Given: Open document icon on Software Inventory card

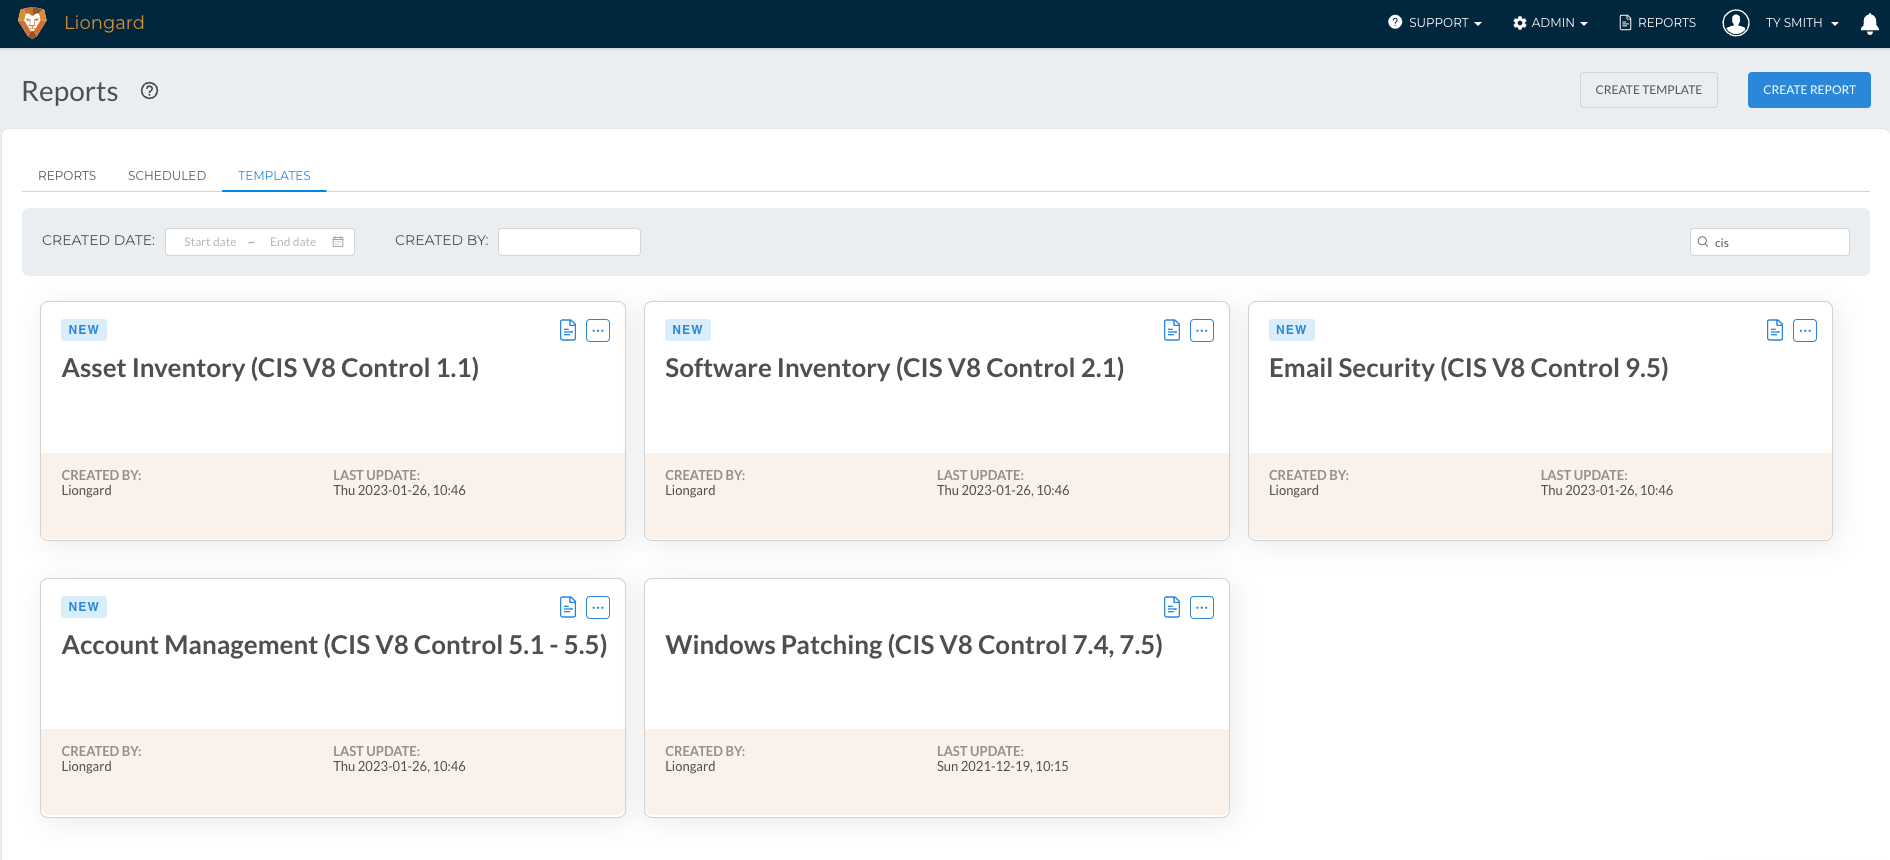Looking at the screenshot, I should click(x=1172, y=330).
